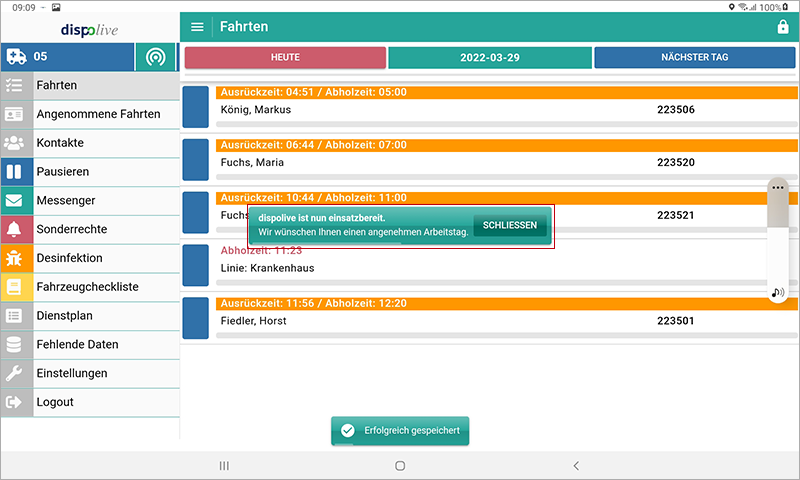This screenshot has height=480, width=800.
Task: Click the ambulance vehicle 05 icon
Action: pyautogui.click(x=17, y=57)
